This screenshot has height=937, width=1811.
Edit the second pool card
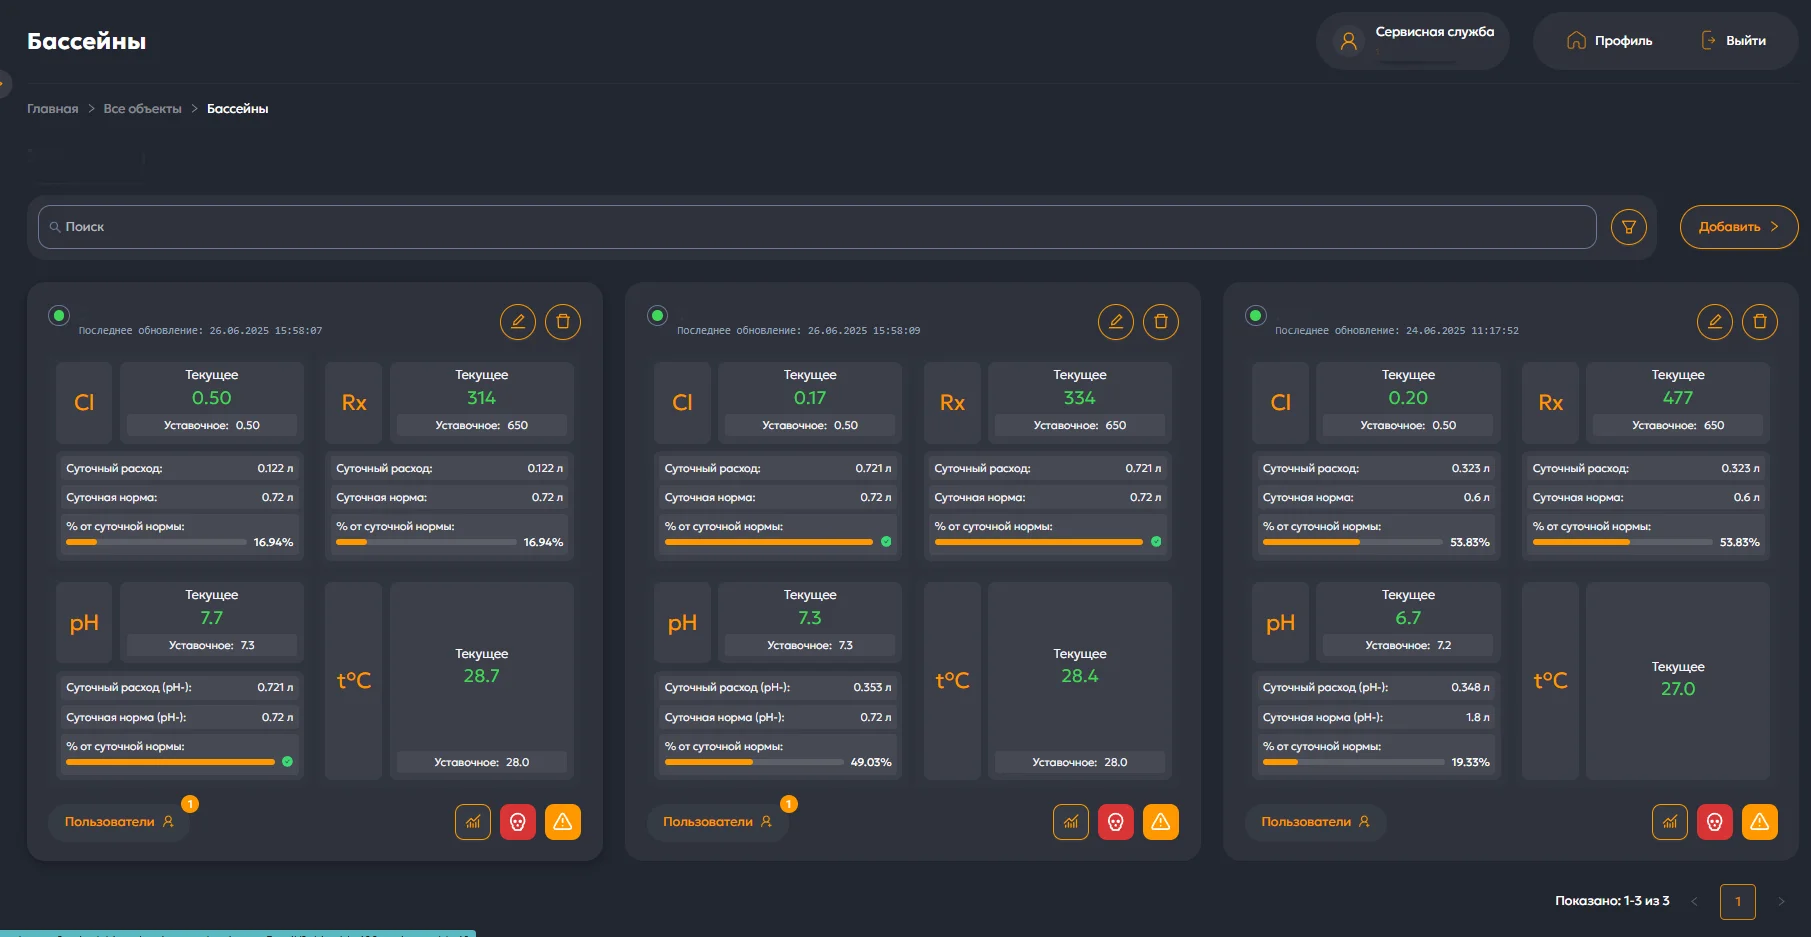coord(1116,322)
